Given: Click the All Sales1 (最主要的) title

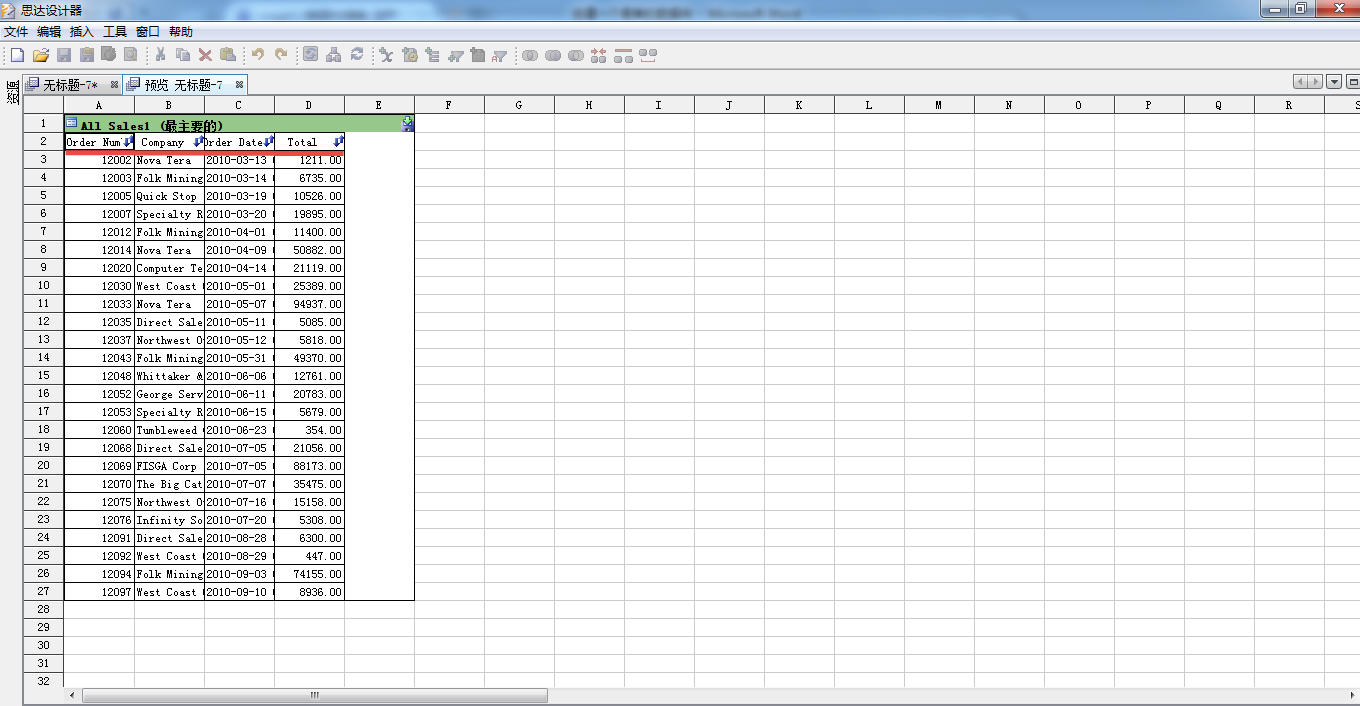Looking at the screenshot, I should (x=152, y=125).
